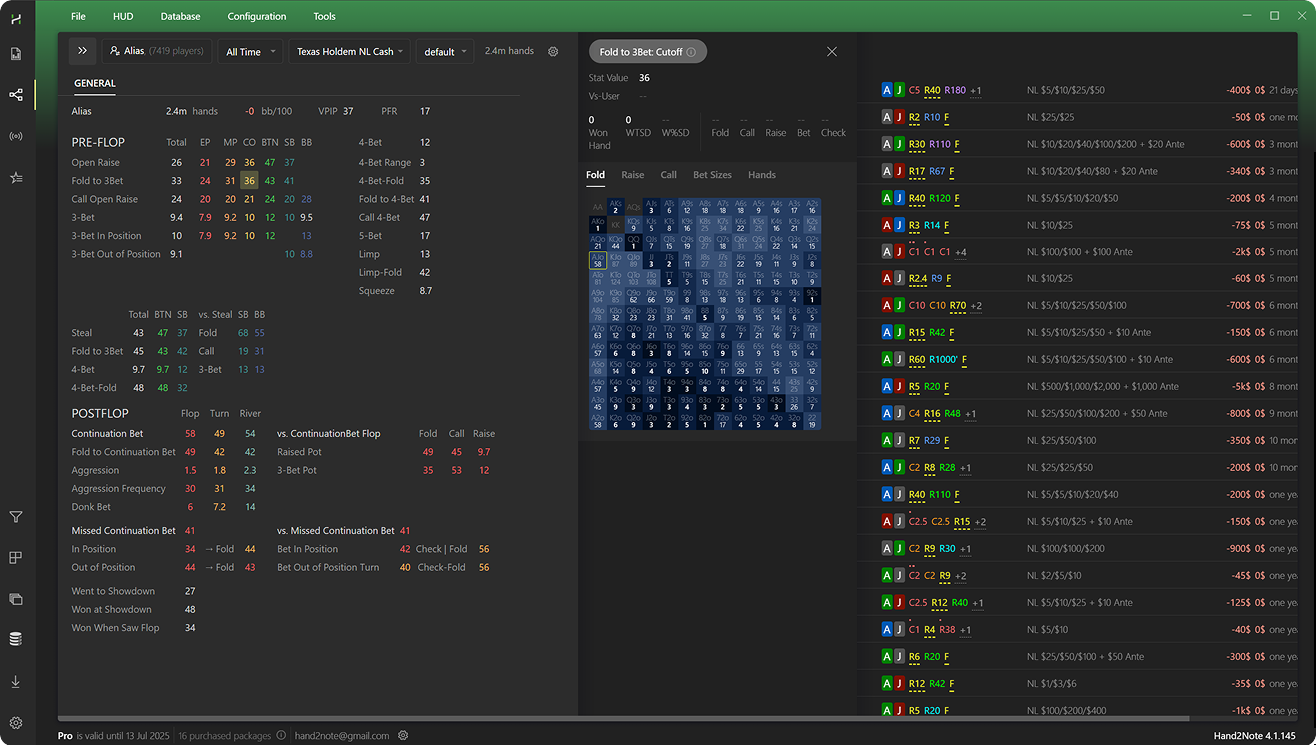Select the GENERAL tab

(x=95, y=84)
